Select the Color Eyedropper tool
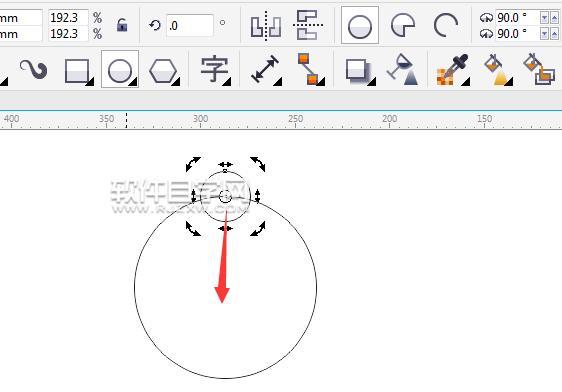This screenshot has height=392, width=562. (452, 70)
